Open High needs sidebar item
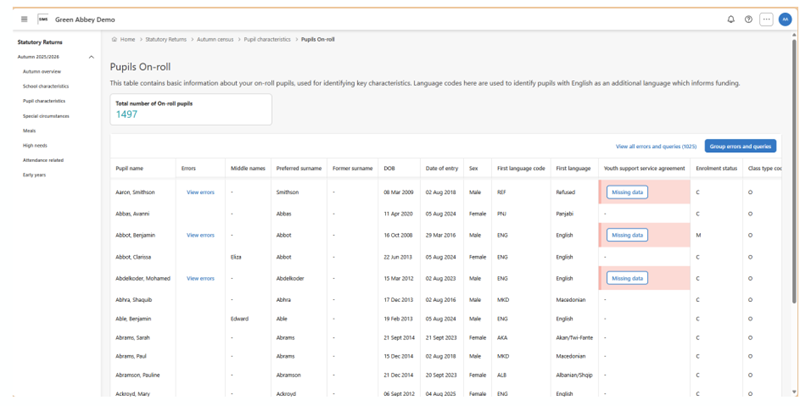Screen dimensions: 800x406 click(x=35, y=145)
